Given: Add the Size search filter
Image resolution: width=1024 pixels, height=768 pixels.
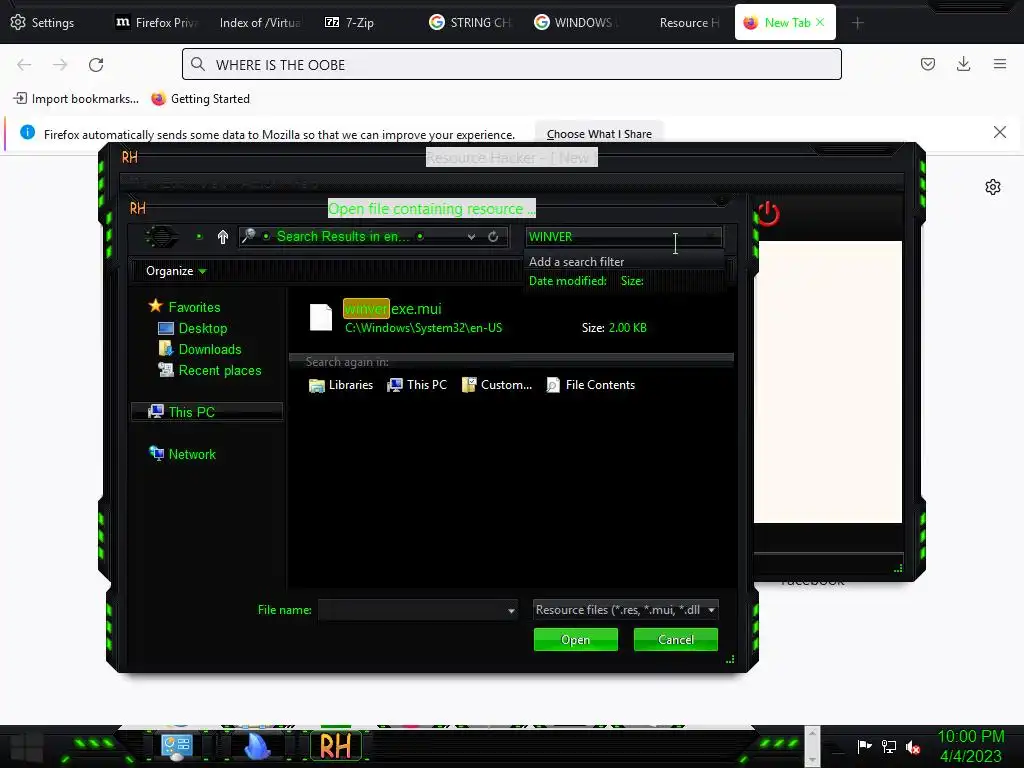Looking at the screenshot, I should tap(632, 281).
